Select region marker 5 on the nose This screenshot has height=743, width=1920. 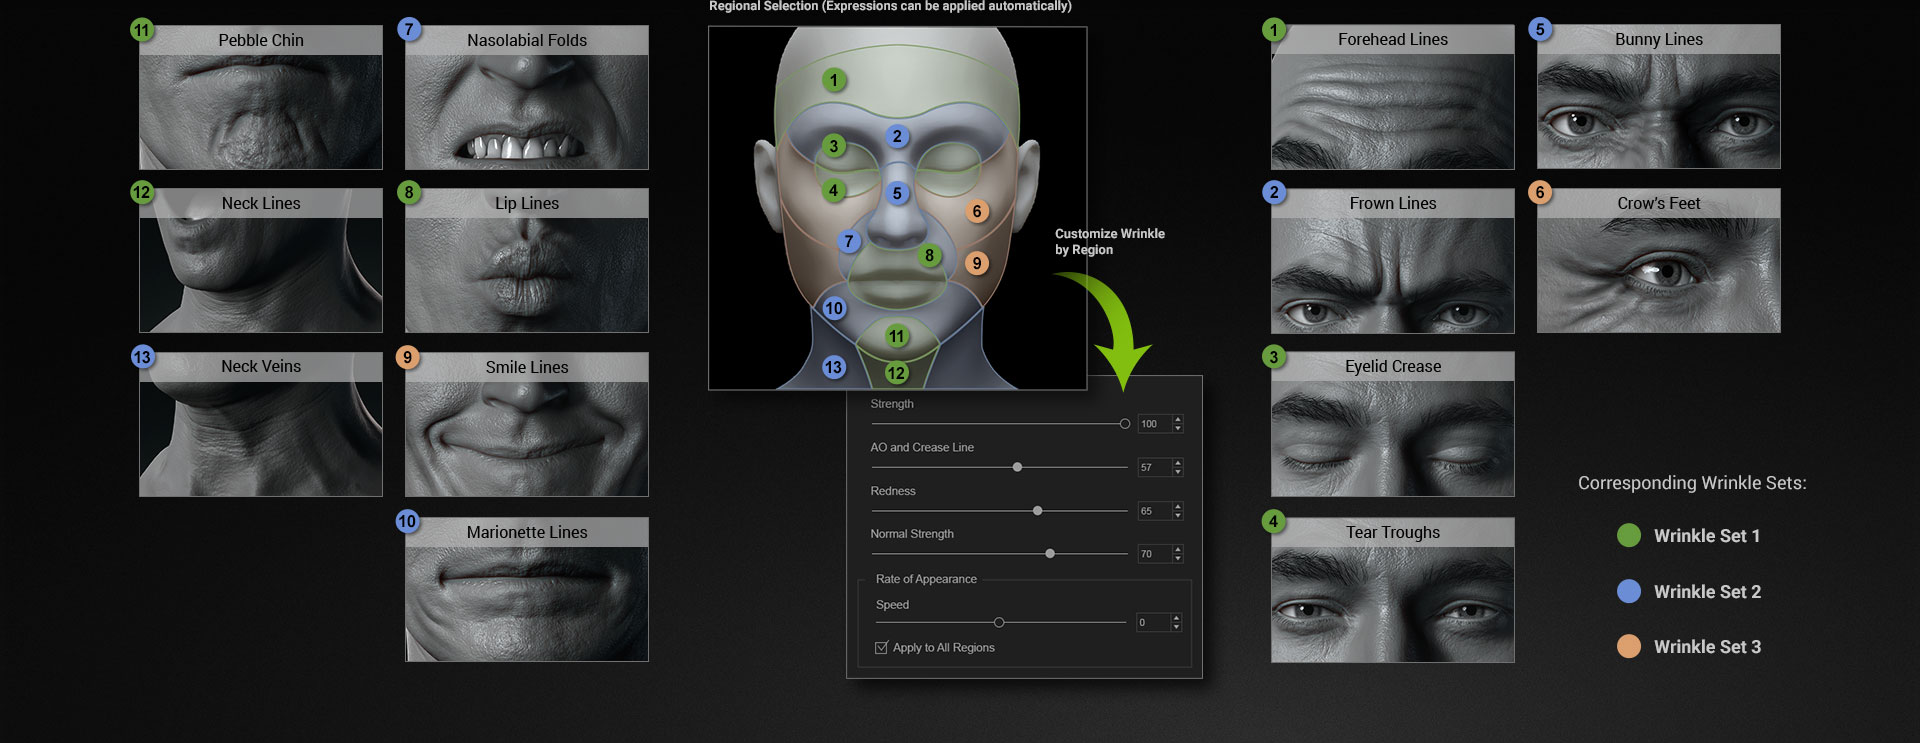point(897,193)
